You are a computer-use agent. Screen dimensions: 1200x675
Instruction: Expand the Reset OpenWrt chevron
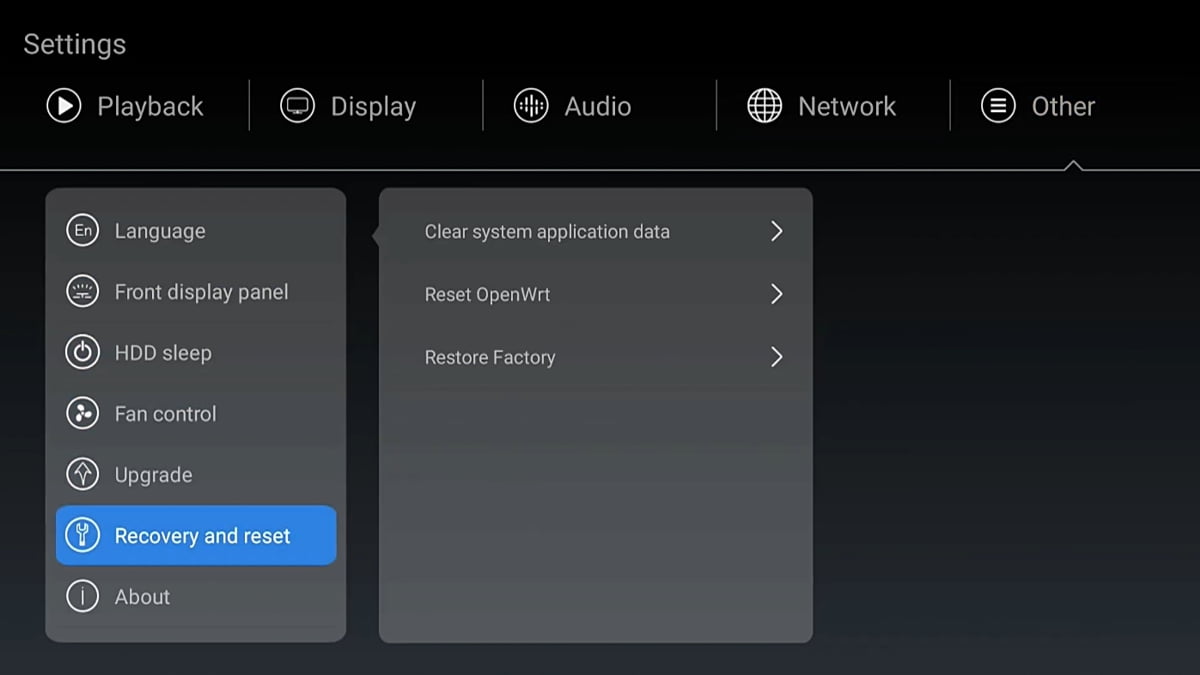(x=777, y=294)
